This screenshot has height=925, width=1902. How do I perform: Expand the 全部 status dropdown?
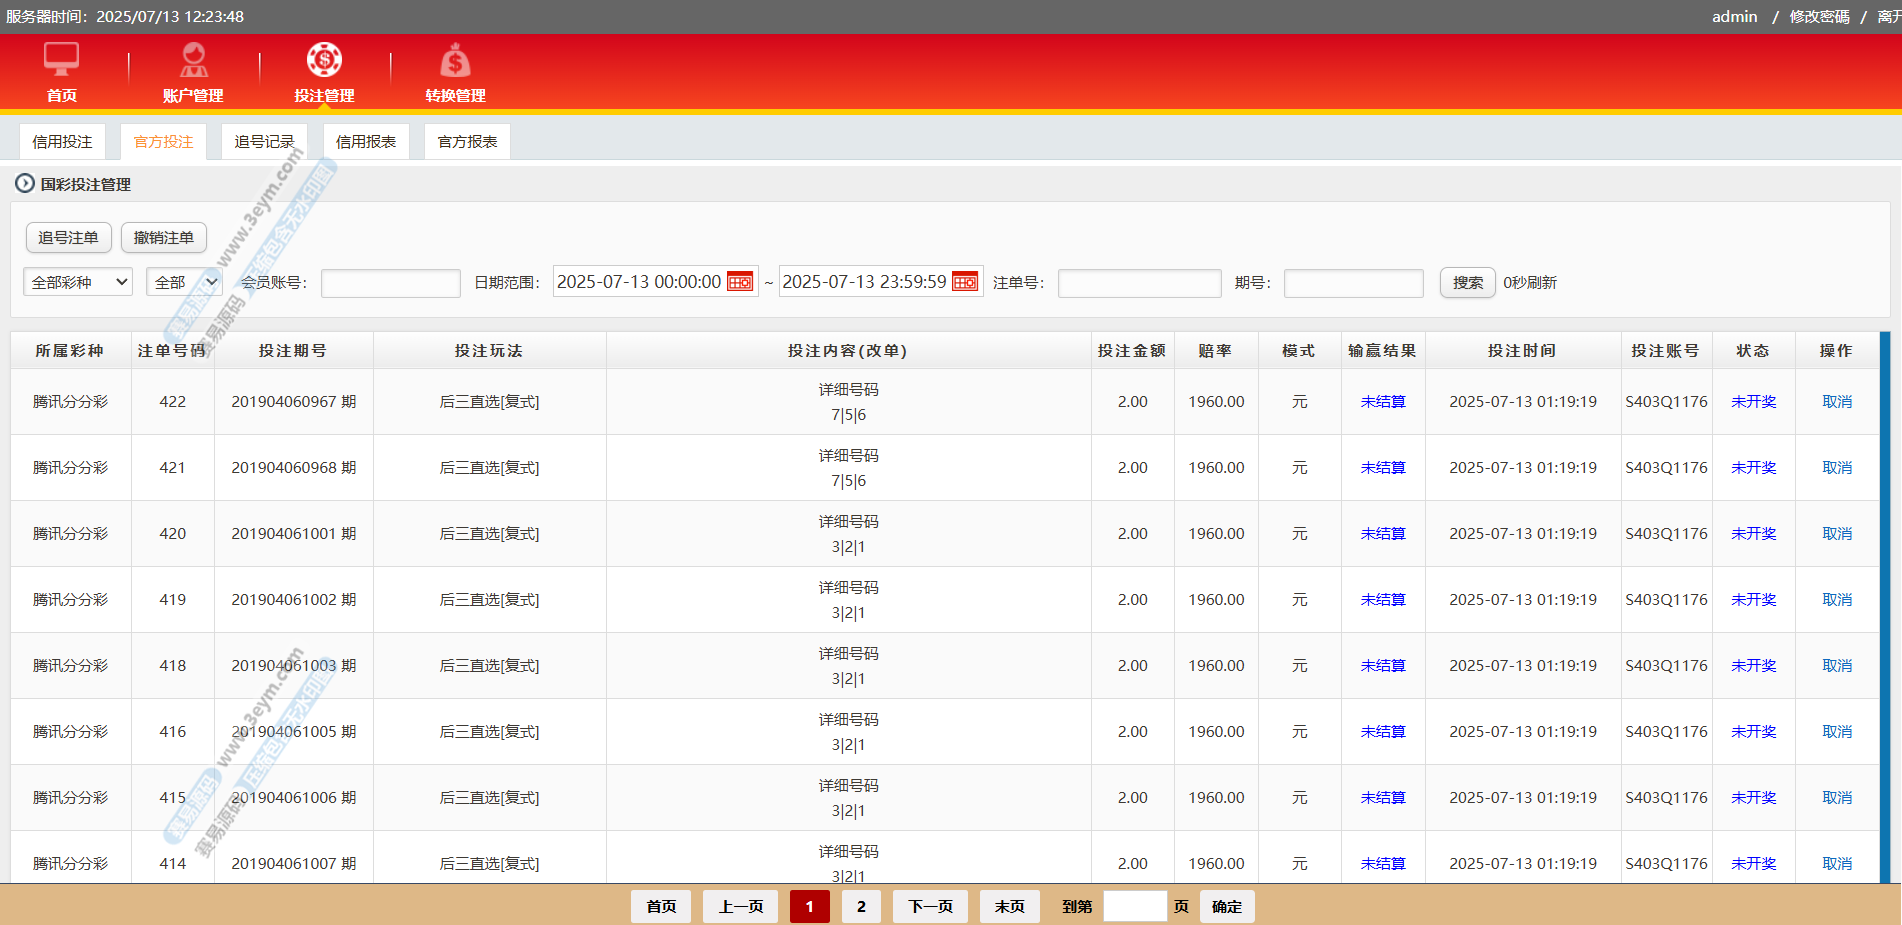coord(184,283)
